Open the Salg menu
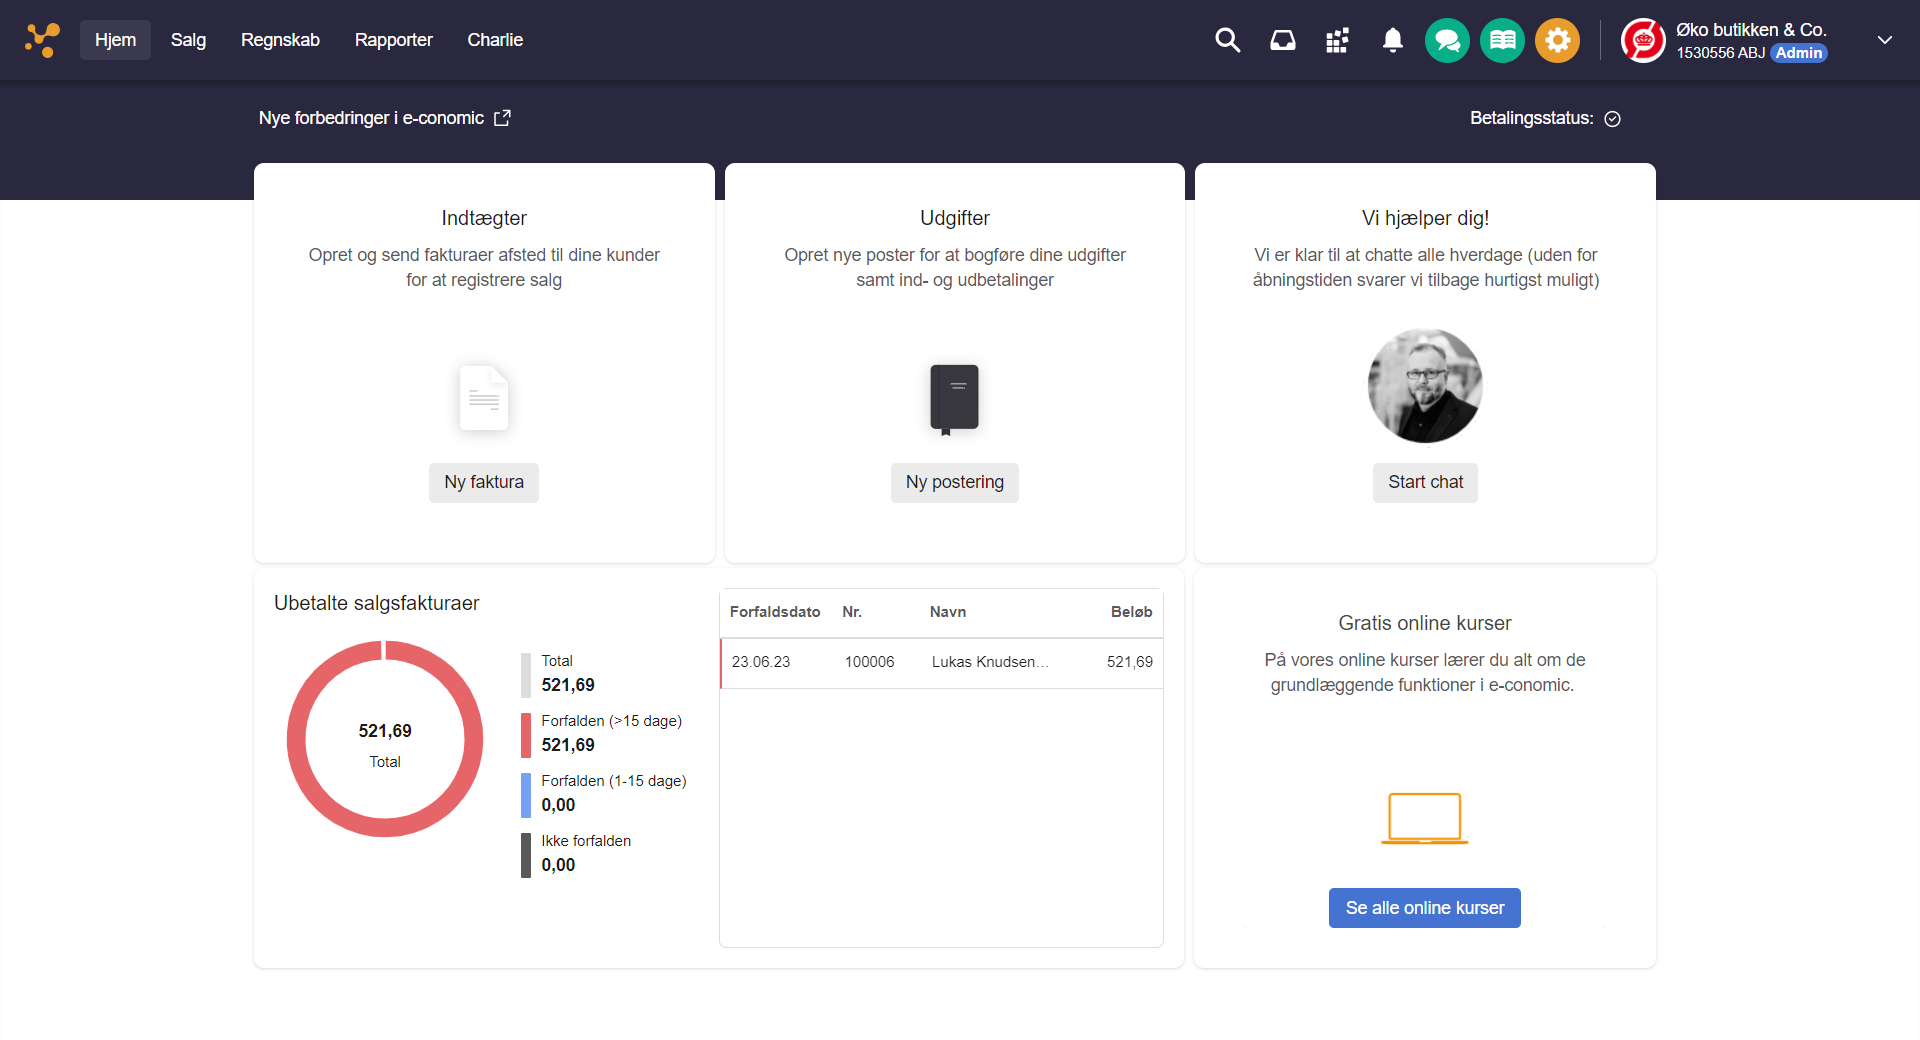The width and height of the screenshot is (1920, 1040). (188, 40)
